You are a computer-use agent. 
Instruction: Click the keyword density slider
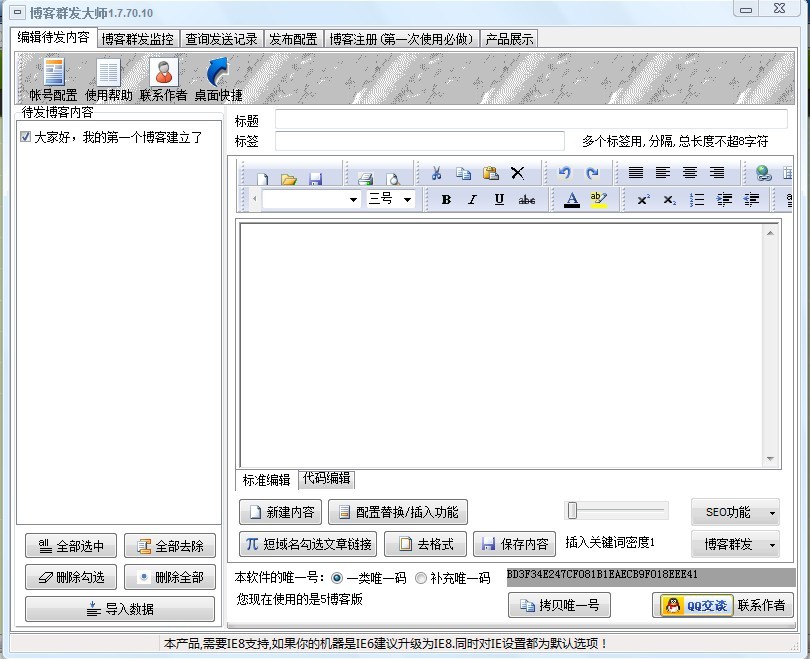[x=617, y=511]
